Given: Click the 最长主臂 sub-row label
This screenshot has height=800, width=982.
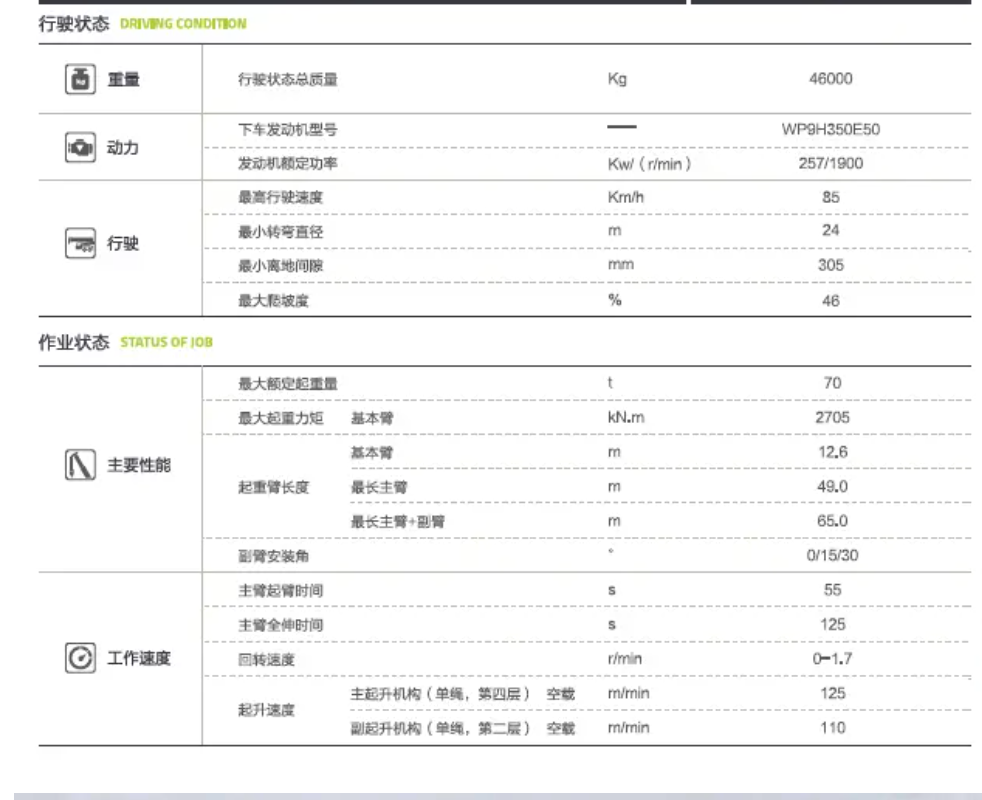Looking at the screenshot, I should [x=379, y=487].
